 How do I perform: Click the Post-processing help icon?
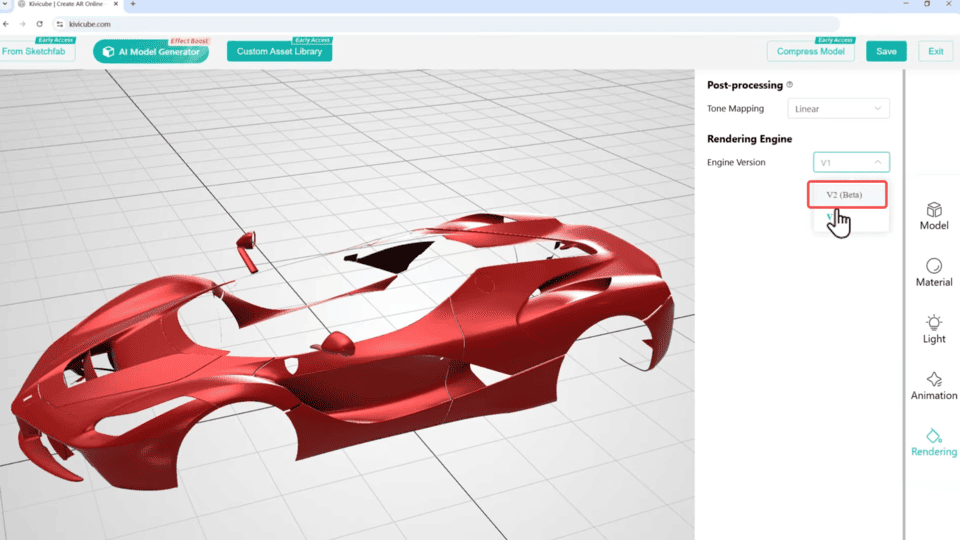789,84
